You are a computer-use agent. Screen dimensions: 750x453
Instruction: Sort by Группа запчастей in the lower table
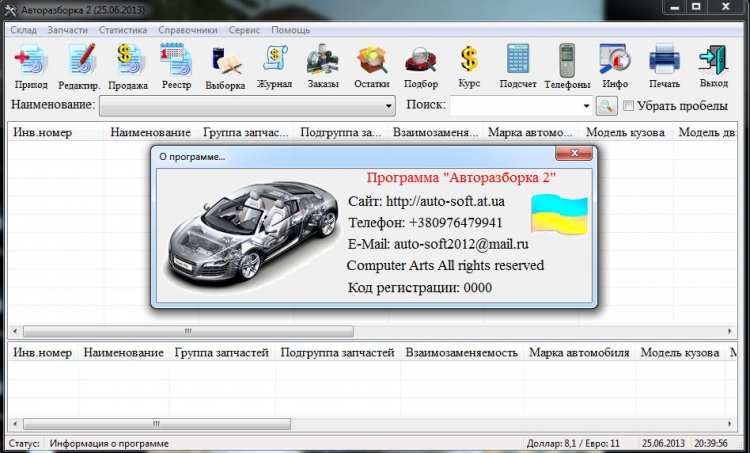[222, 353]
